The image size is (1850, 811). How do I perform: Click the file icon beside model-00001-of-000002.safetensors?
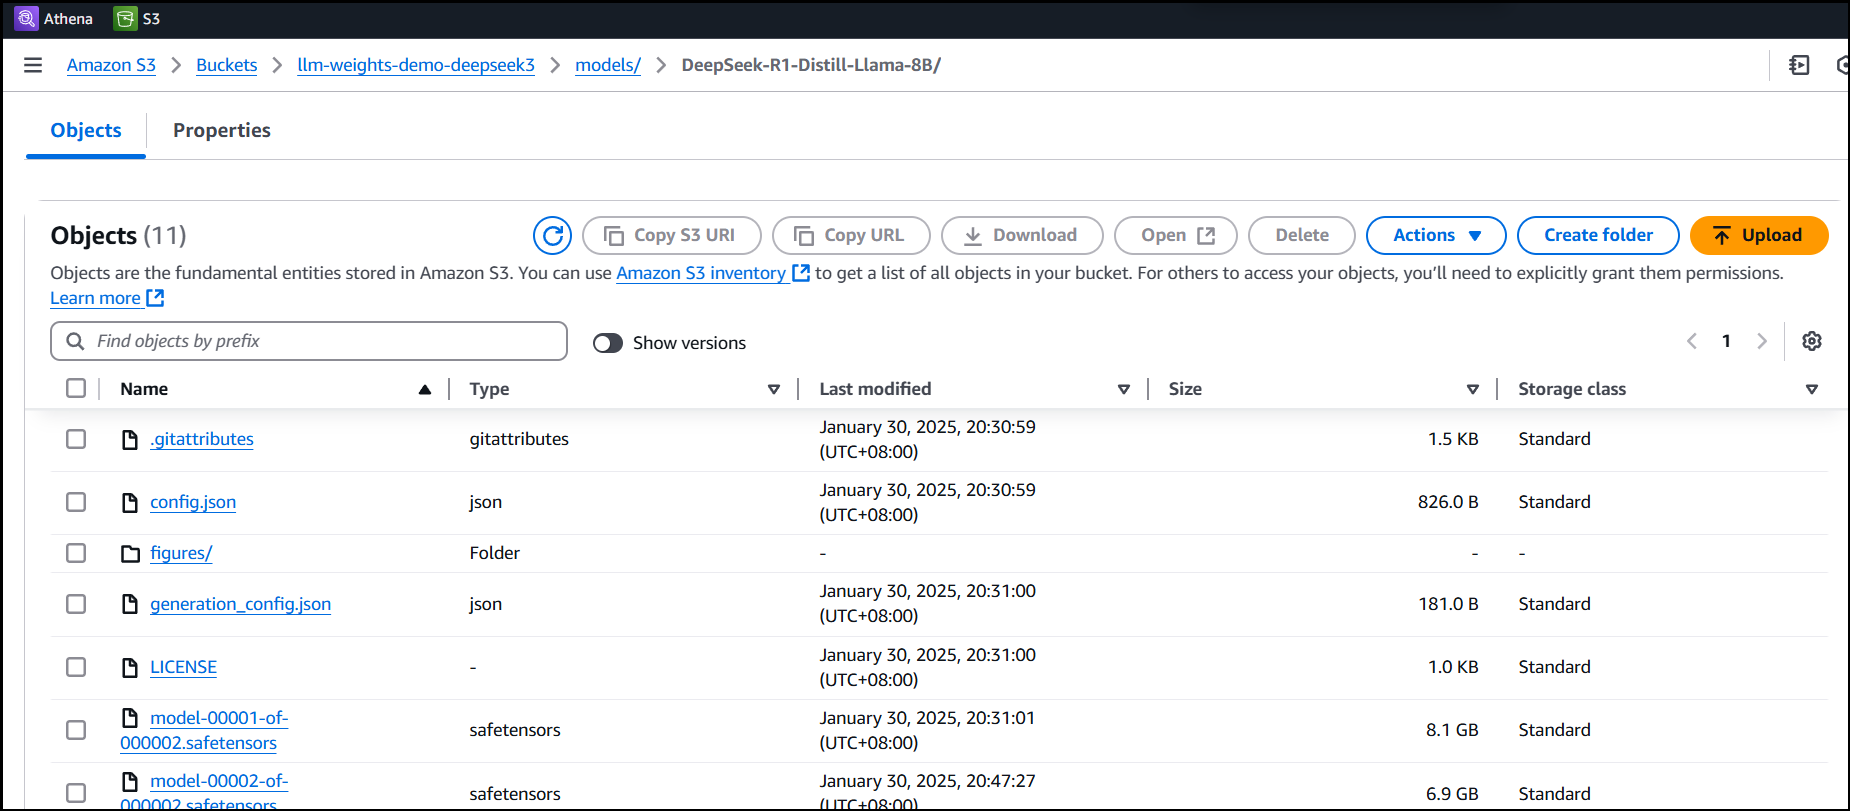130,718
